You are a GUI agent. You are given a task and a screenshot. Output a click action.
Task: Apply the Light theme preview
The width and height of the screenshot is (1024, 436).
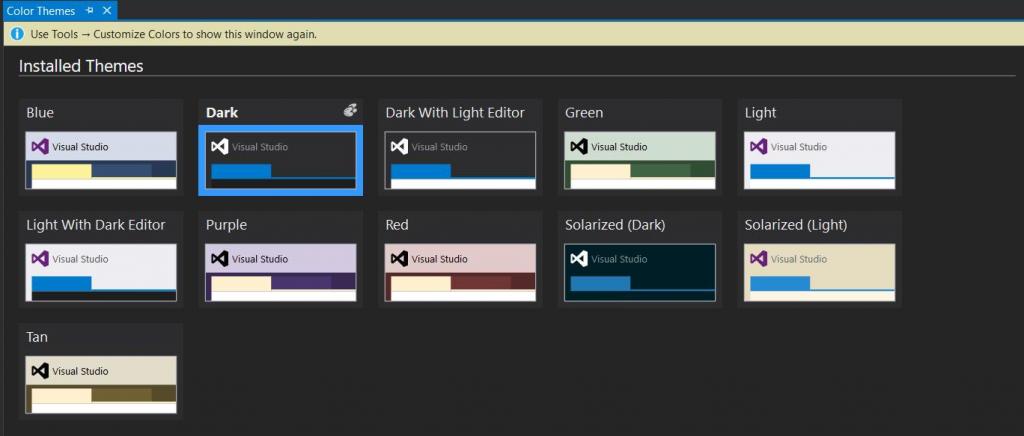point(820,161)
